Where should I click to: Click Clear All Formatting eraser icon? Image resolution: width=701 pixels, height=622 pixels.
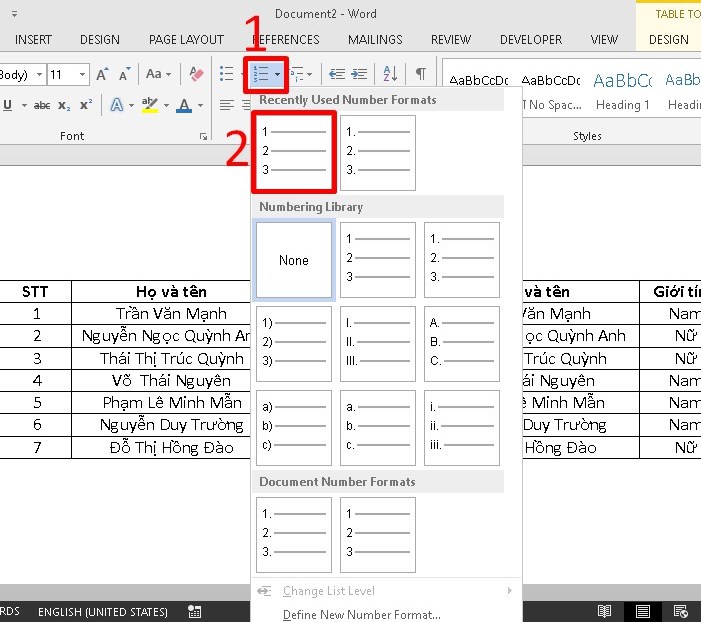tap(196, 74)
